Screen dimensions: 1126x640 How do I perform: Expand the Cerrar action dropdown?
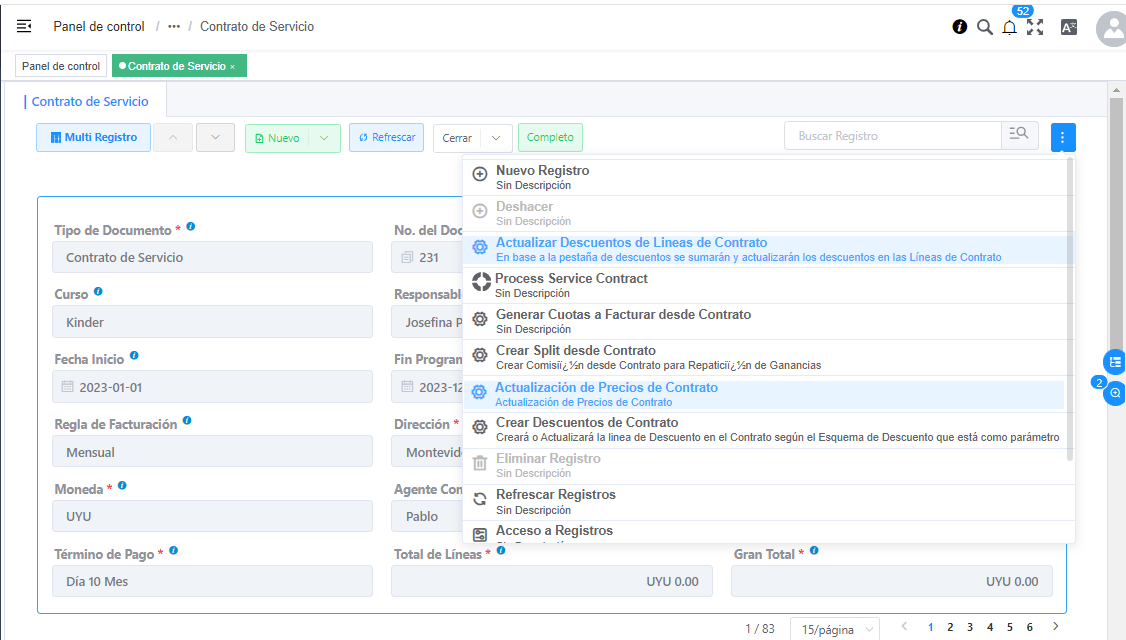(x=497, y=138)
